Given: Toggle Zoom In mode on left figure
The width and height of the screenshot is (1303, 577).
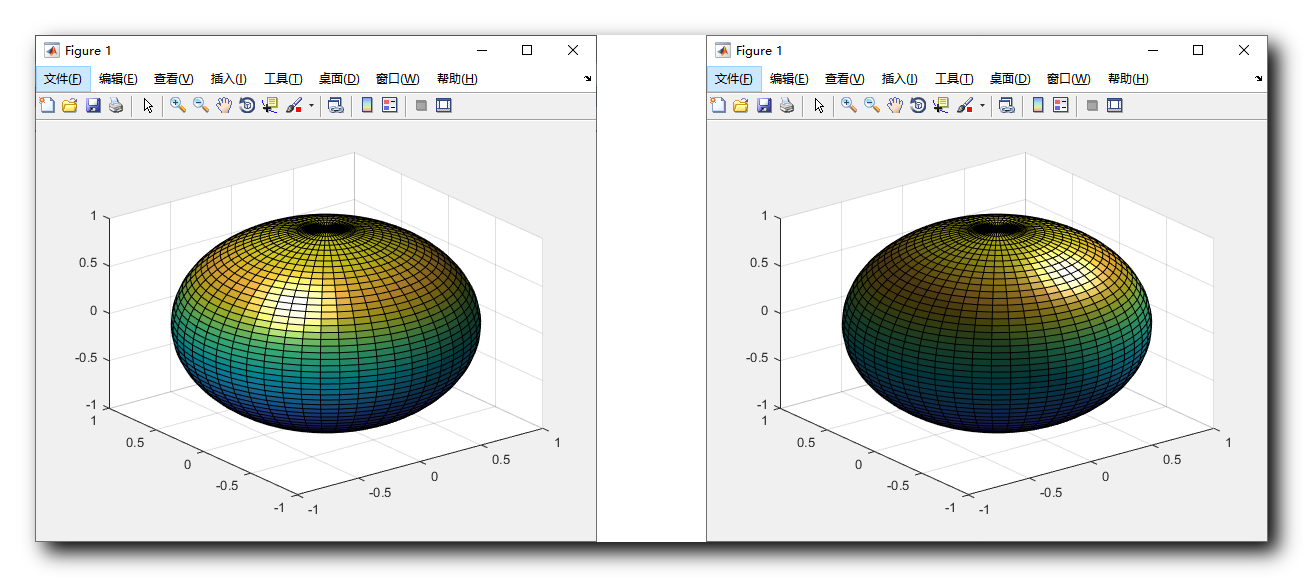Looking at the screenshot, I should point(176,105).
